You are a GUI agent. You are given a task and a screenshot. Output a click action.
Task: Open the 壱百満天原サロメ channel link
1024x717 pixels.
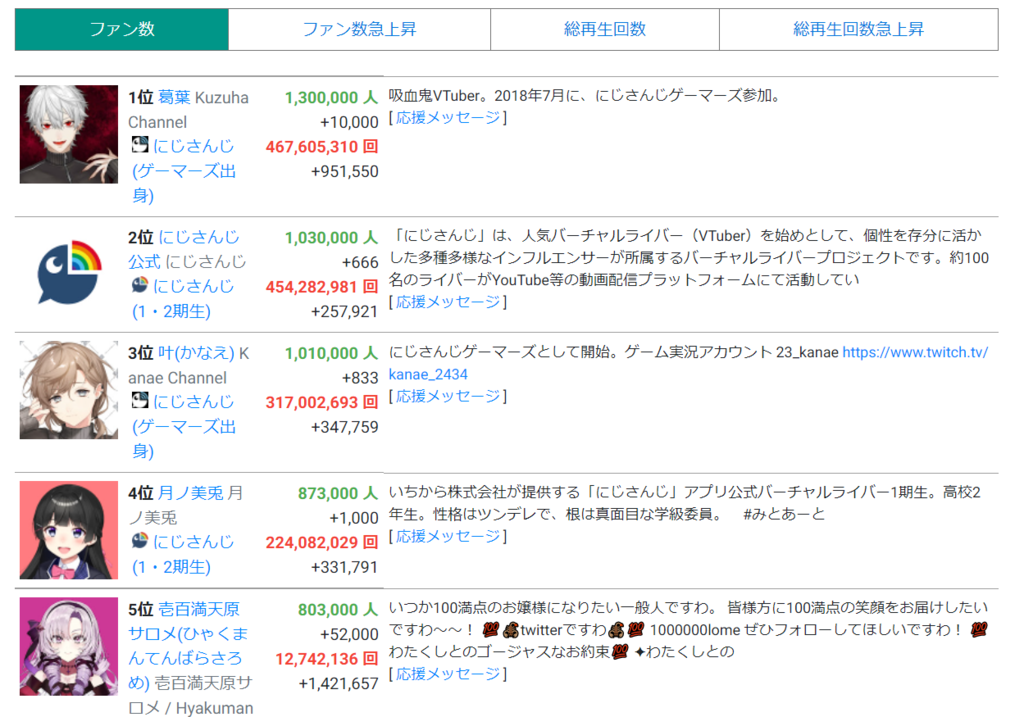(189, 646)
